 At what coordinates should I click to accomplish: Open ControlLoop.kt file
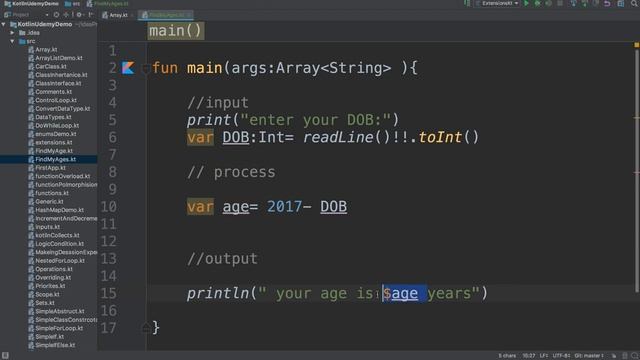[56, 100]
